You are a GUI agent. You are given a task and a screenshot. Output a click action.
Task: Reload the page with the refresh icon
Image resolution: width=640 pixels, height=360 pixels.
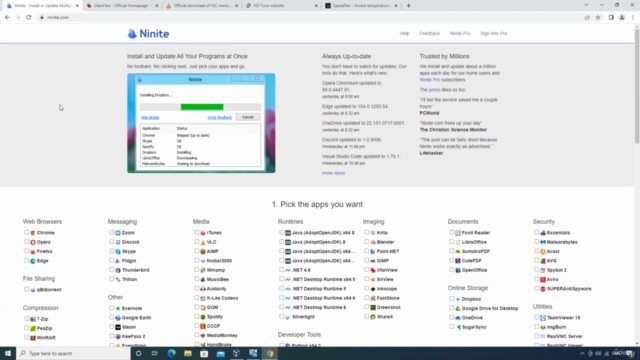coord(29,18)
